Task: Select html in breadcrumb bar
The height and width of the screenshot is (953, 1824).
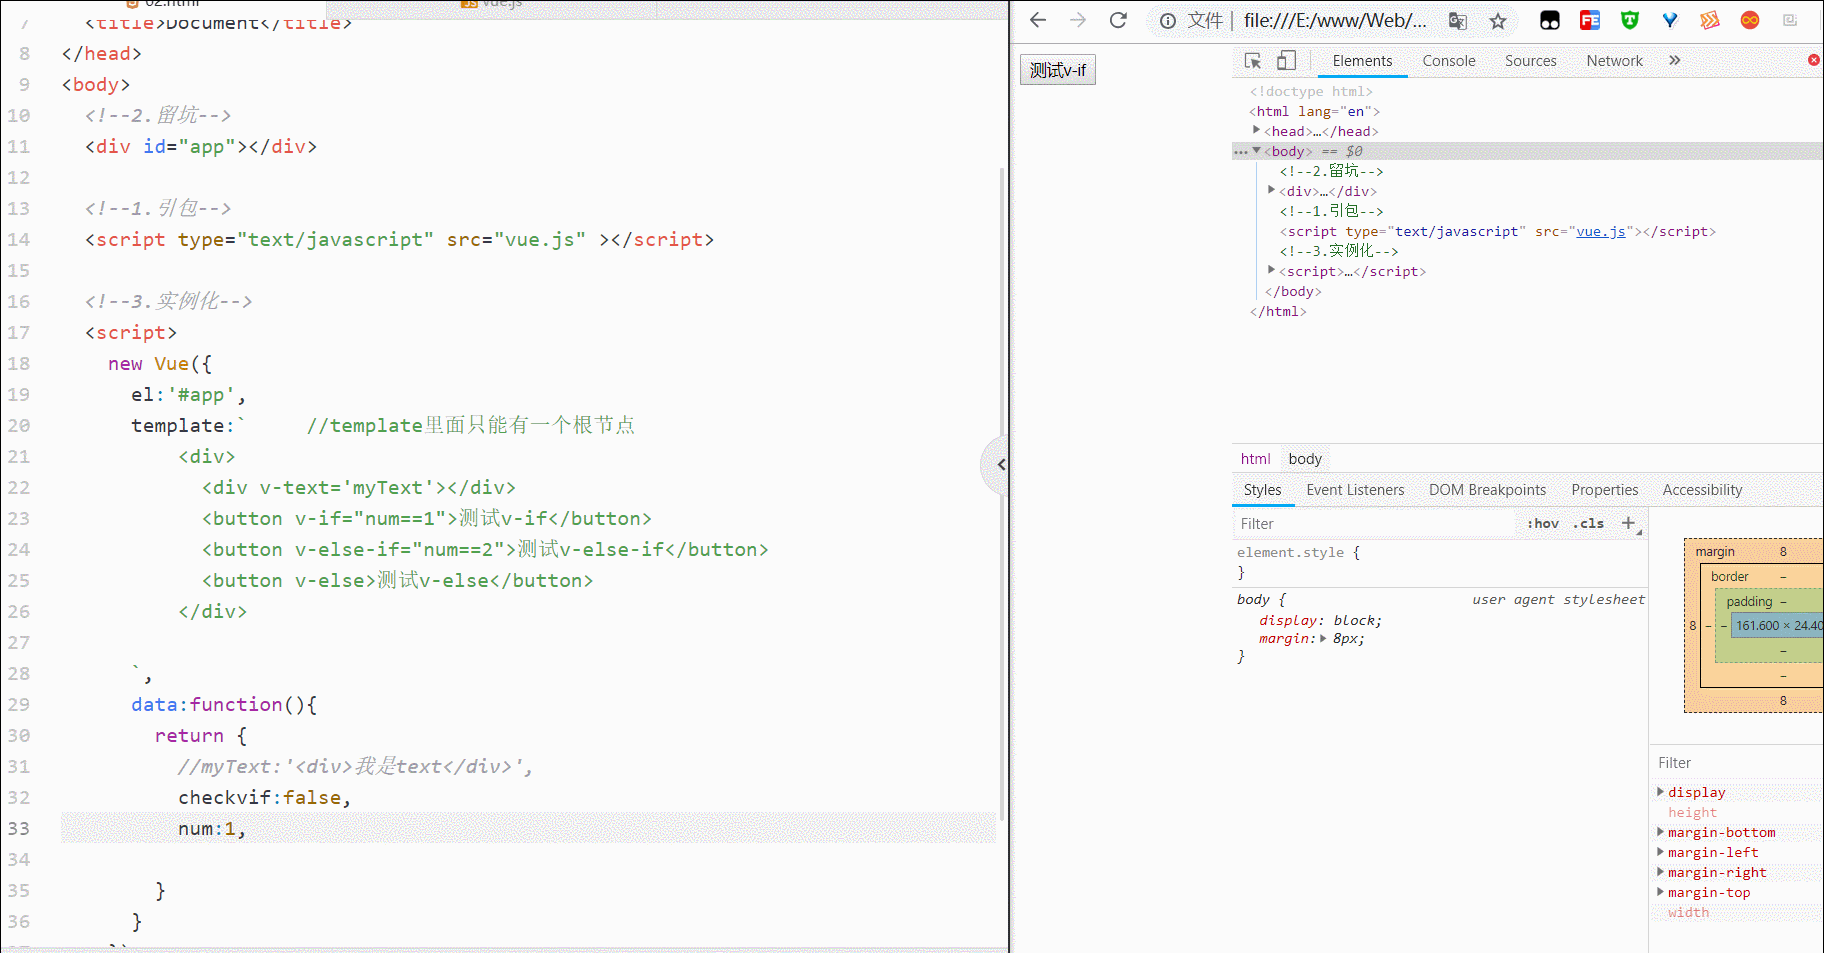Action: tap(1255, 459)
